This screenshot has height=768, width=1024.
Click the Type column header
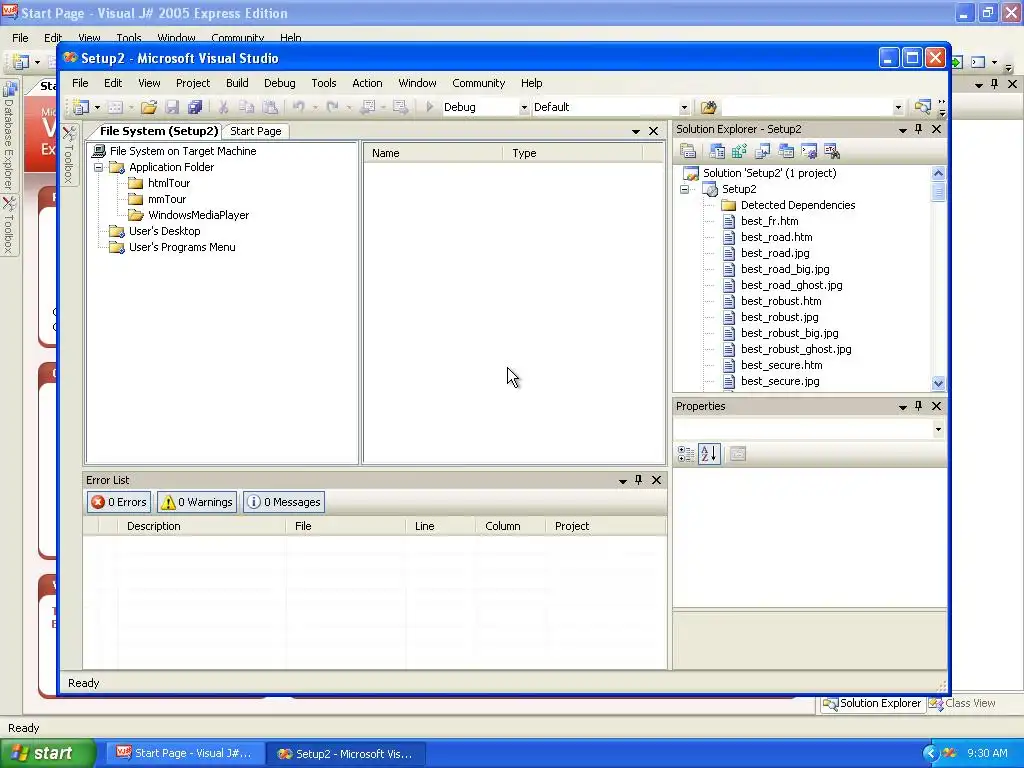click(x=573, y=153)
